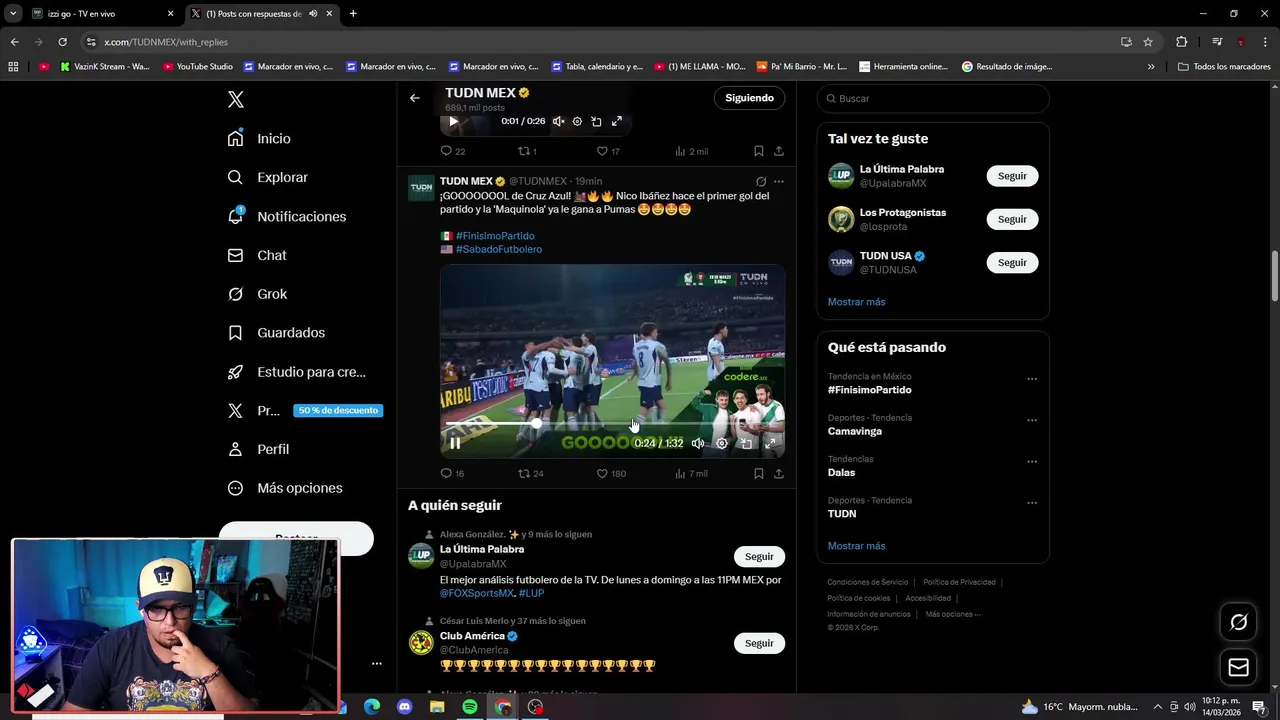Click Mostrar más under Tal vez te guste

tap(856, 302)
